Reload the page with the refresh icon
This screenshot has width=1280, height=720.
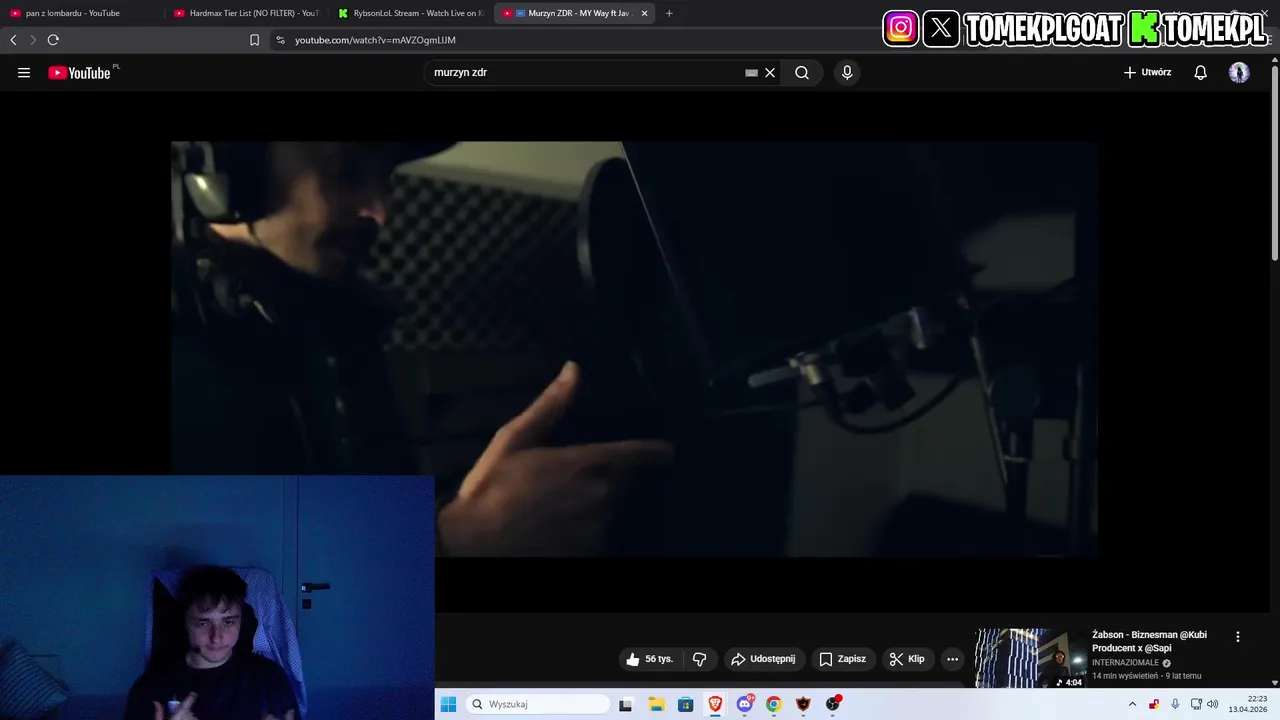53,40
